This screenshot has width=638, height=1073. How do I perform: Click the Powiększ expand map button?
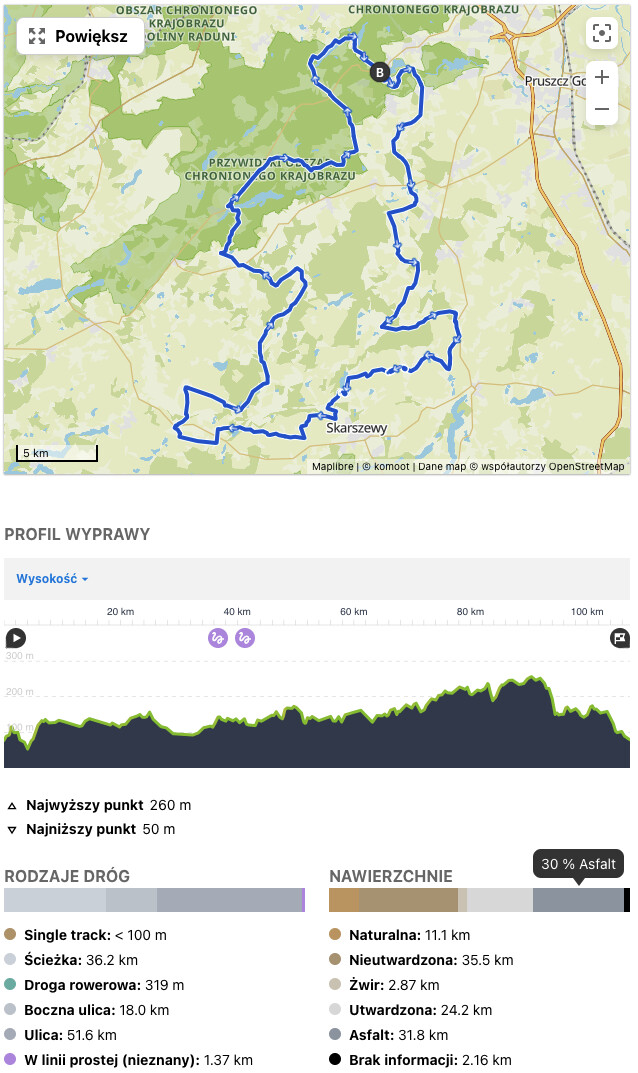click(80, 36)
